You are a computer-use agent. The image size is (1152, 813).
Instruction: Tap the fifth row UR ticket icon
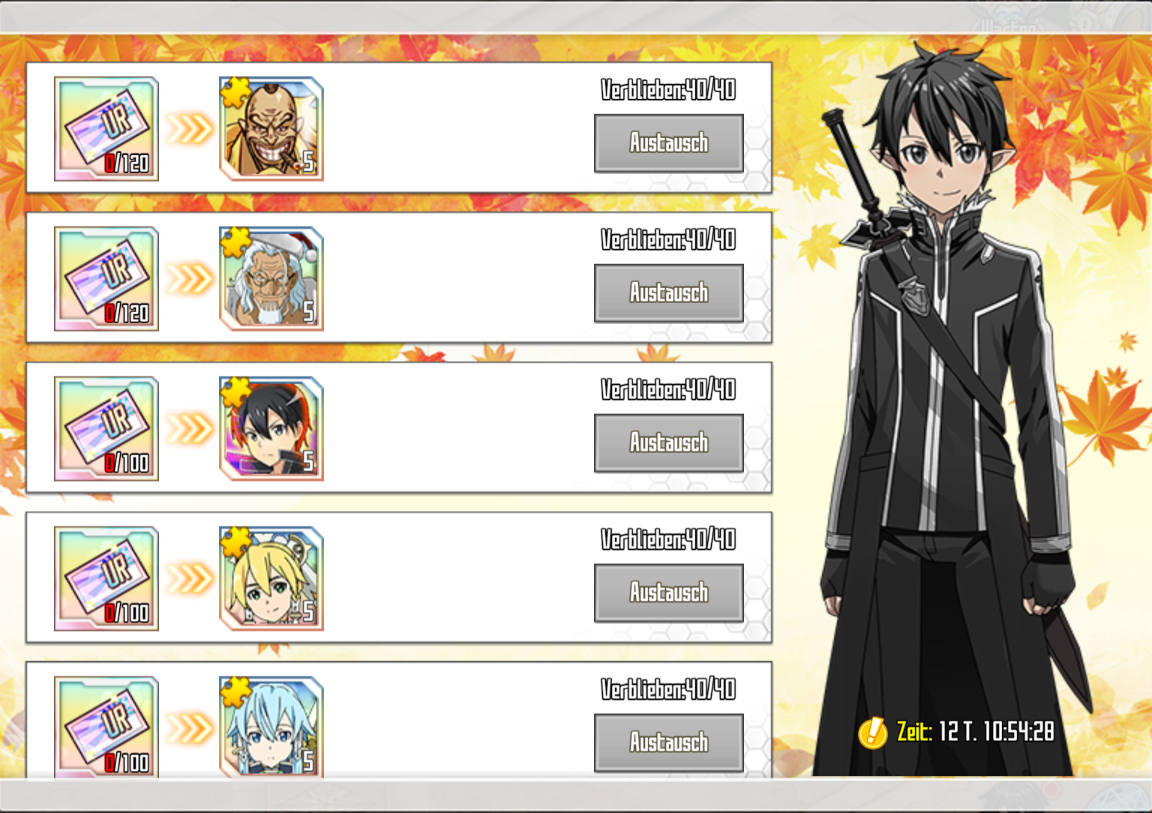107,726
